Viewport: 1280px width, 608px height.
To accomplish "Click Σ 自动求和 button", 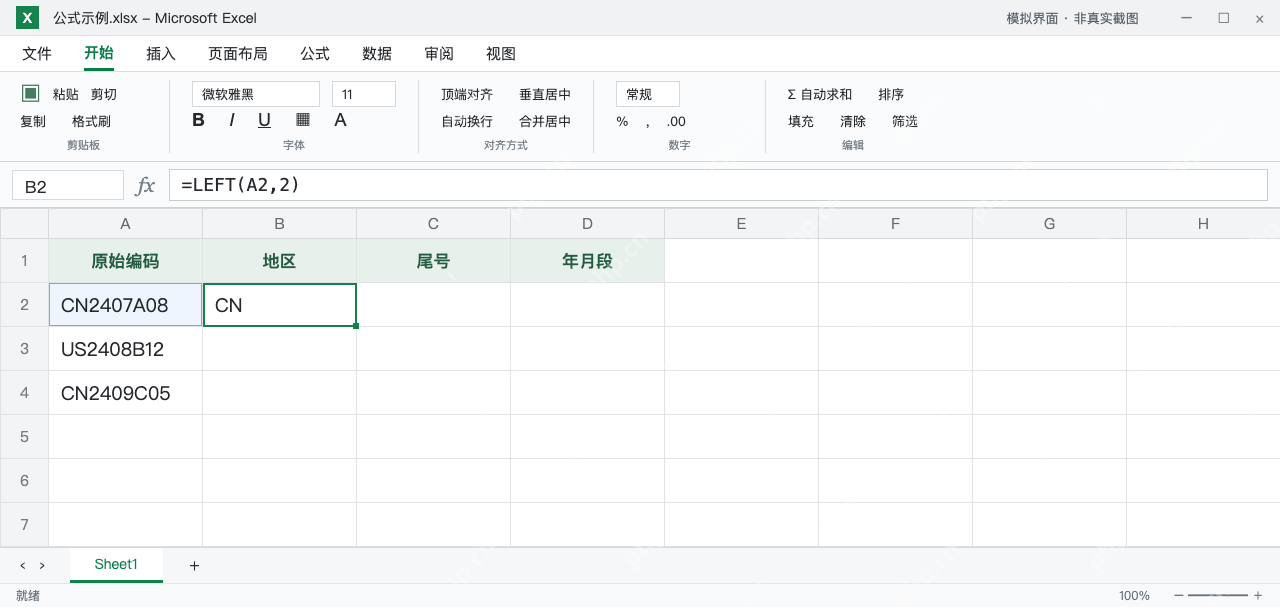I will coord(820,94).
